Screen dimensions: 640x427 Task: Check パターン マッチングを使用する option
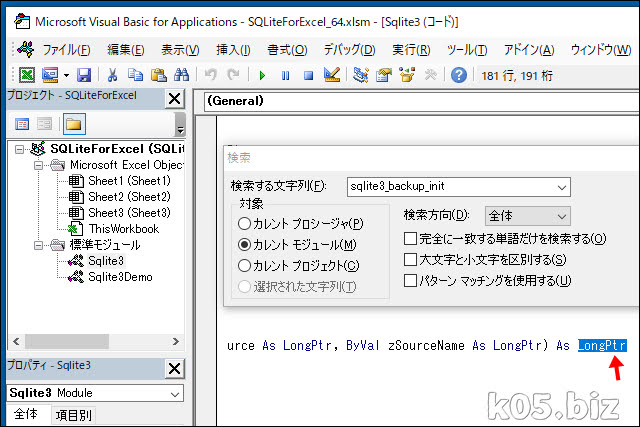[x=410, y=280]
